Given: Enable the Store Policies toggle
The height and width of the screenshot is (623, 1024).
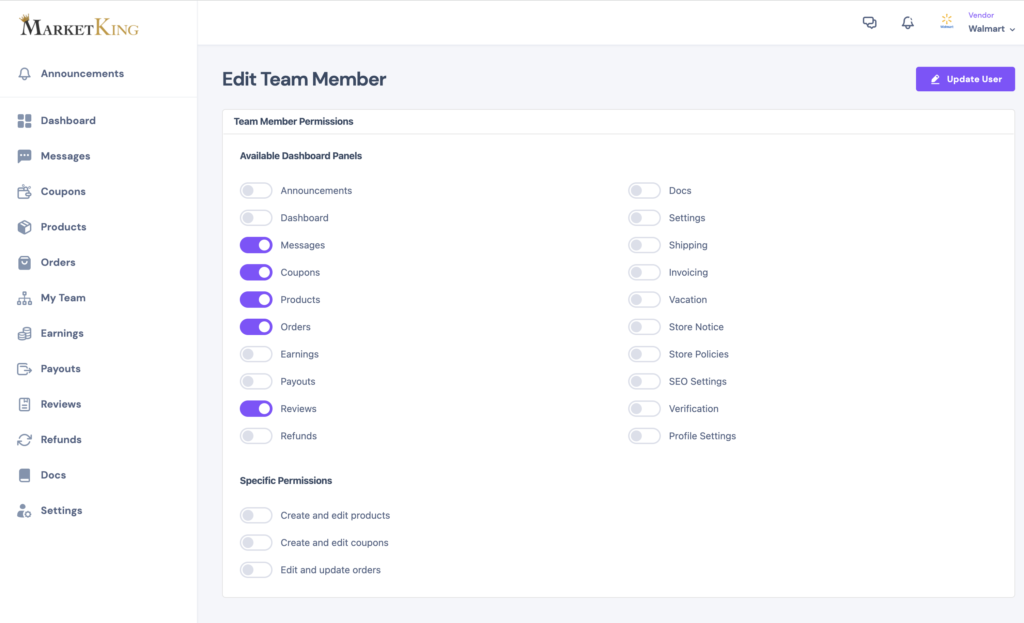Looking at the screenshot, I should click(x=645, y=354).
